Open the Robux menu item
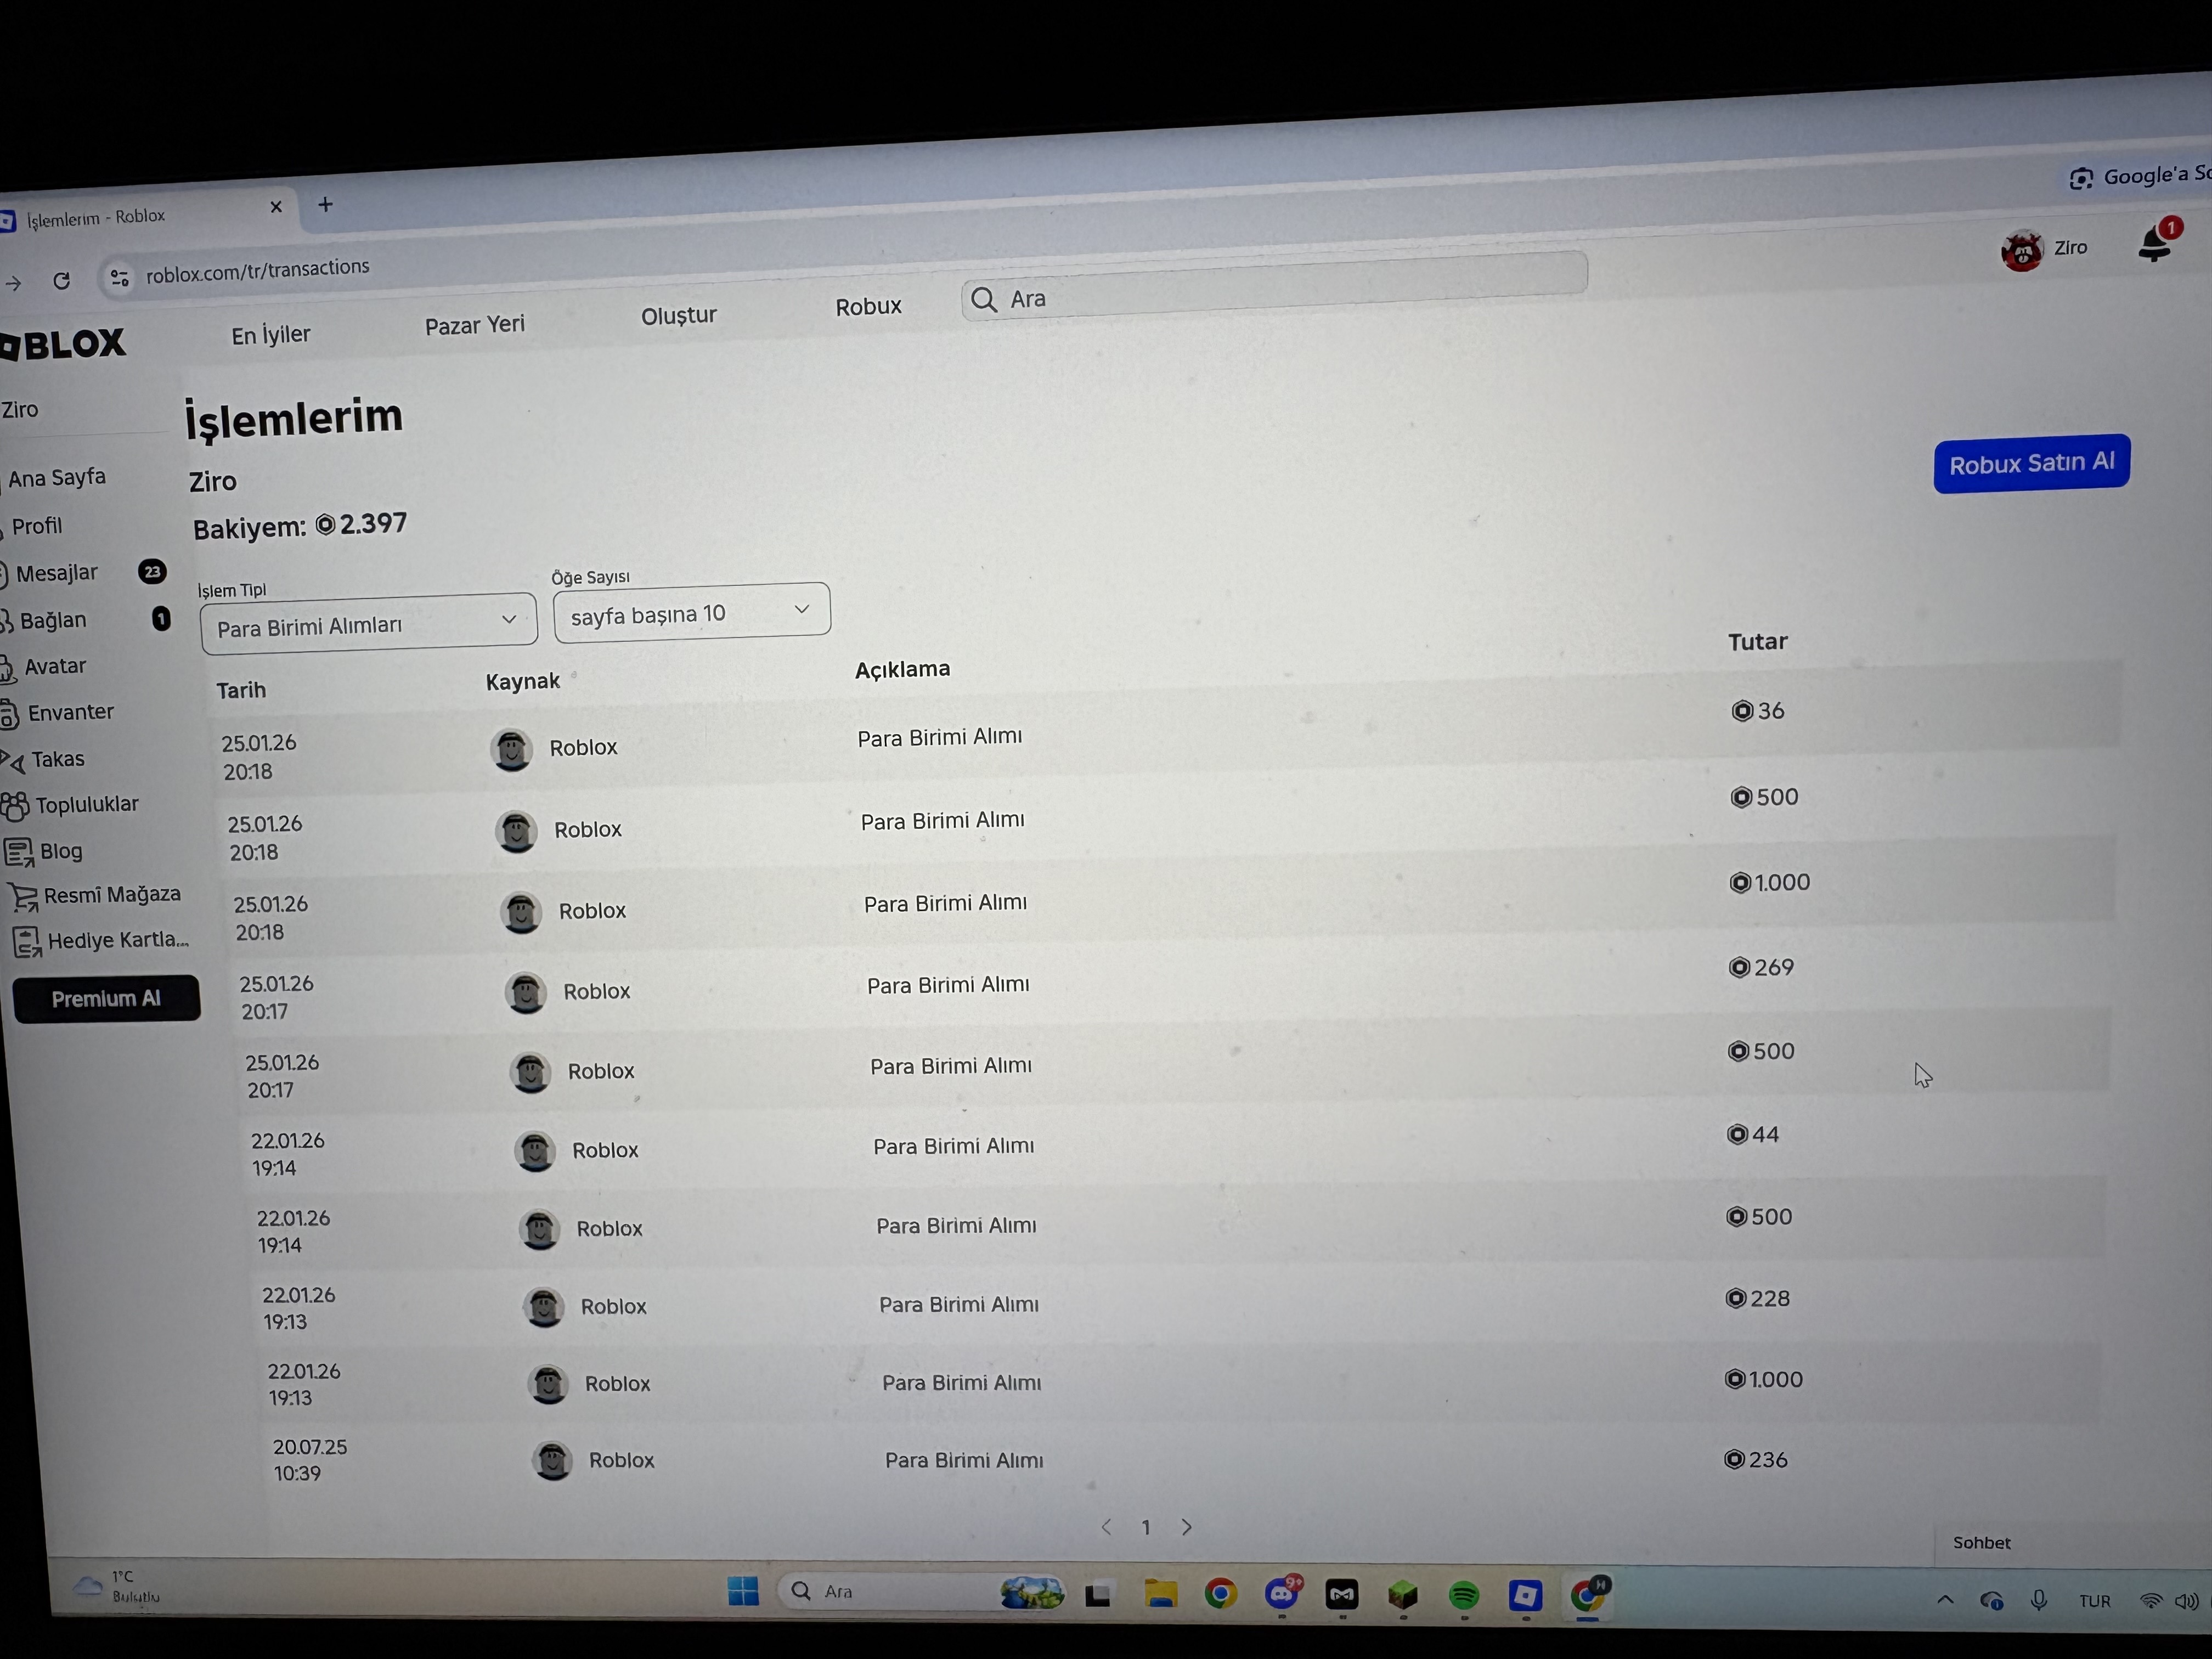Screen dimensions: 2212x1659 pyautogui.click(x=869, y=307)
